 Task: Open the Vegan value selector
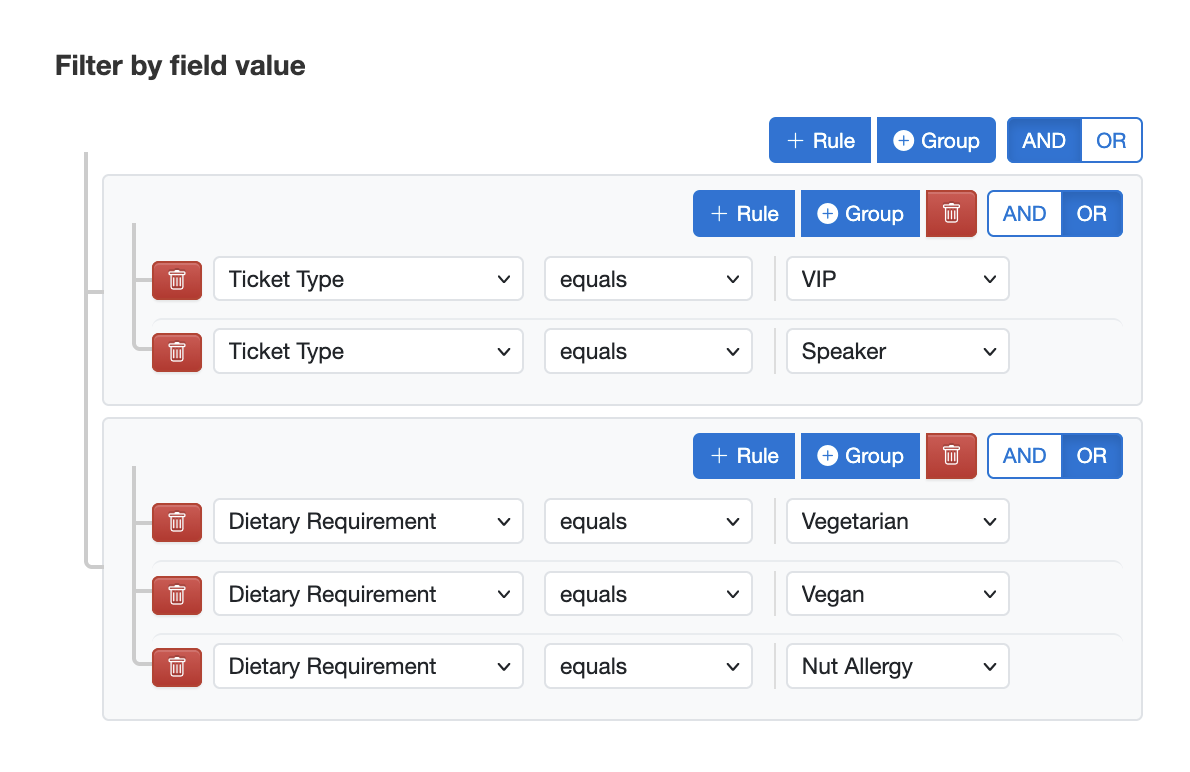click(x=897, y=594)
